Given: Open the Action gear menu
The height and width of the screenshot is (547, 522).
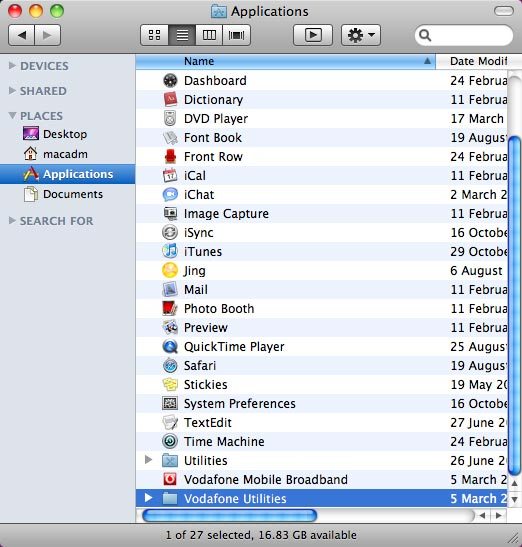Looking at the screenshot, I should click(x=361, y=35).
